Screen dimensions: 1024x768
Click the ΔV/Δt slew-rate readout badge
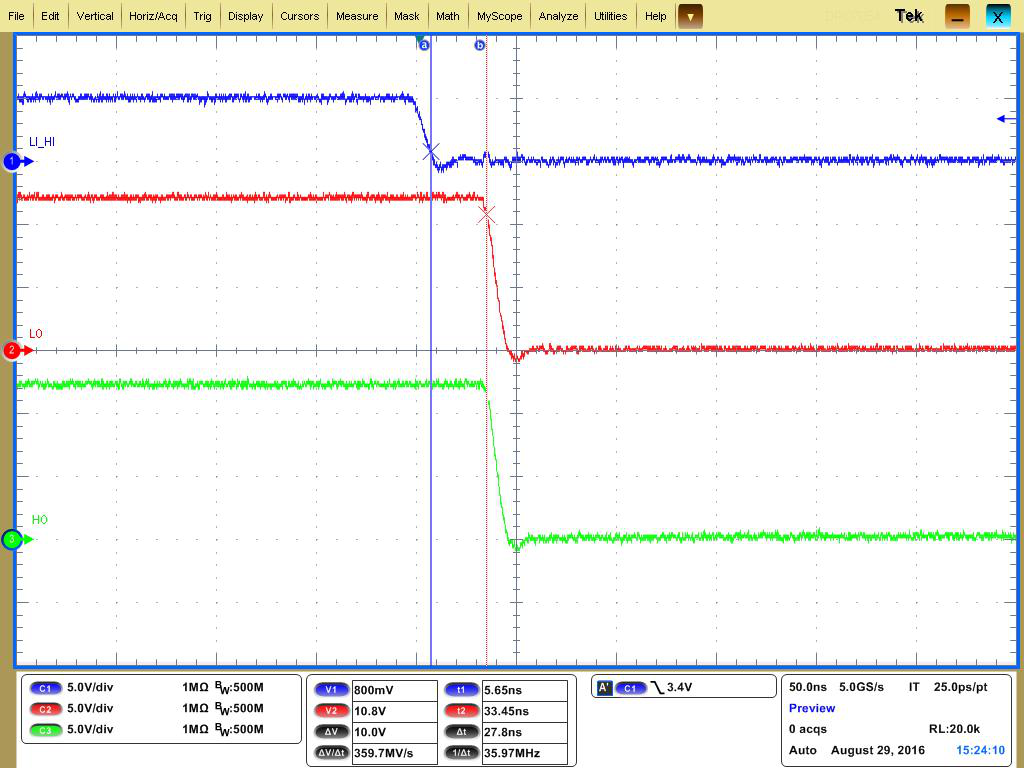coord(330,752)
